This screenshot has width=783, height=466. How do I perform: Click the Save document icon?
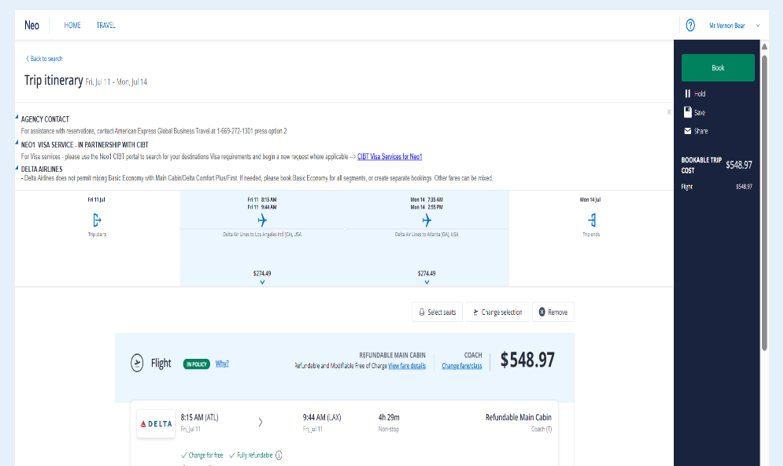[688, 112]
